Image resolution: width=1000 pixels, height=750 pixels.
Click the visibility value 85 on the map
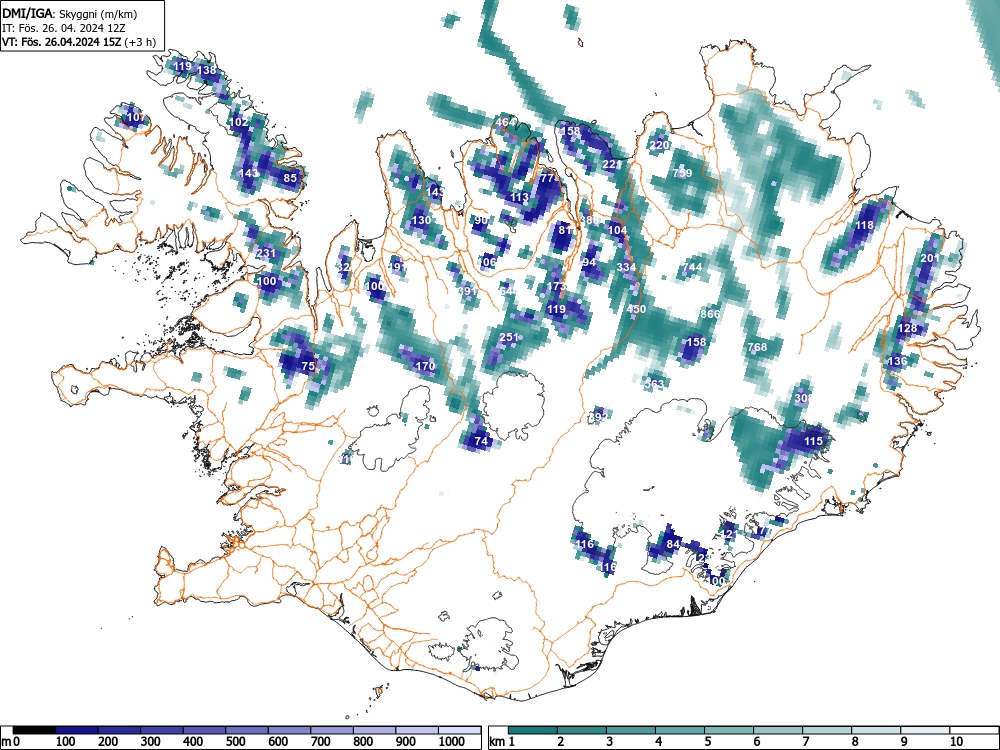(x=290, y=178)
